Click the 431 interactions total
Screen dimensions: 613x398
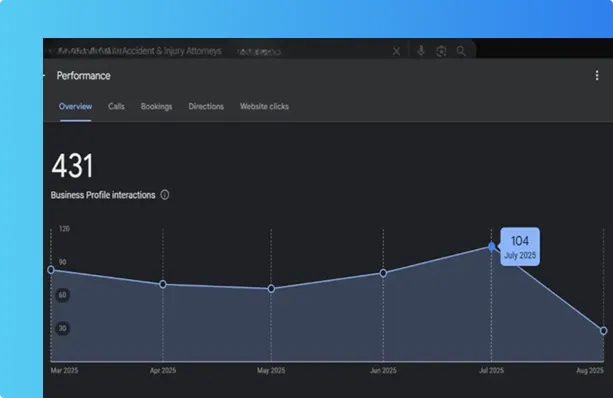pyautogui.click(x=72, y=166)
